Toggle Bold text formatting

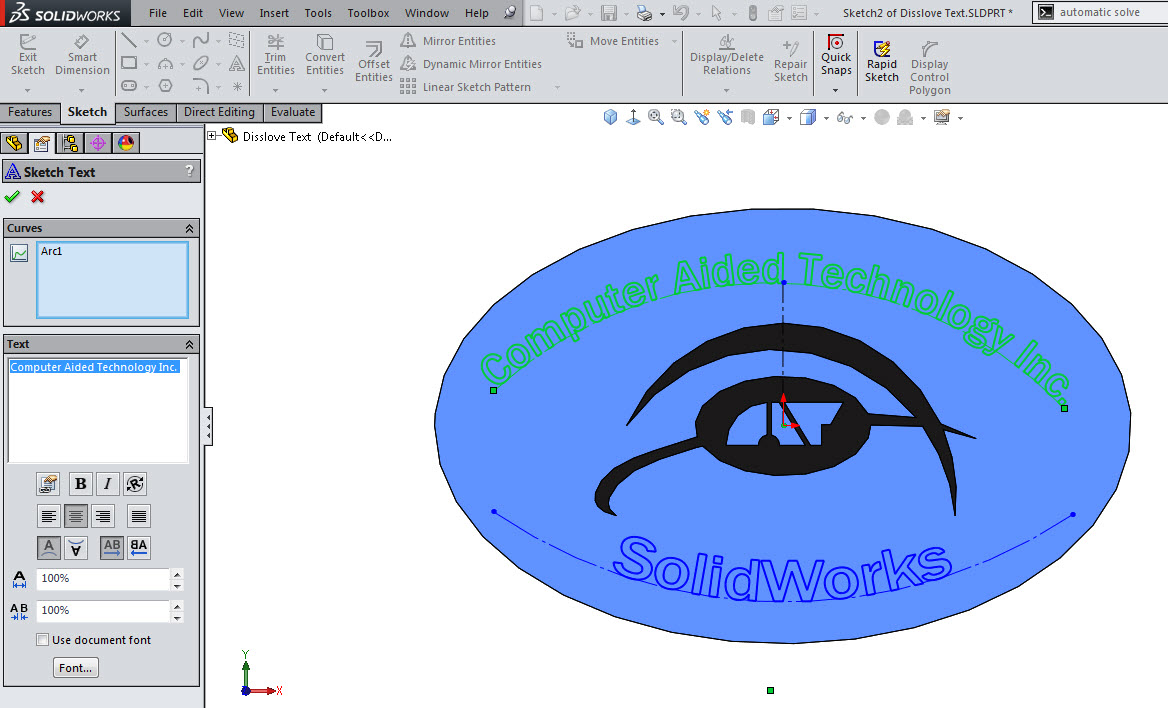coord(80,484)
